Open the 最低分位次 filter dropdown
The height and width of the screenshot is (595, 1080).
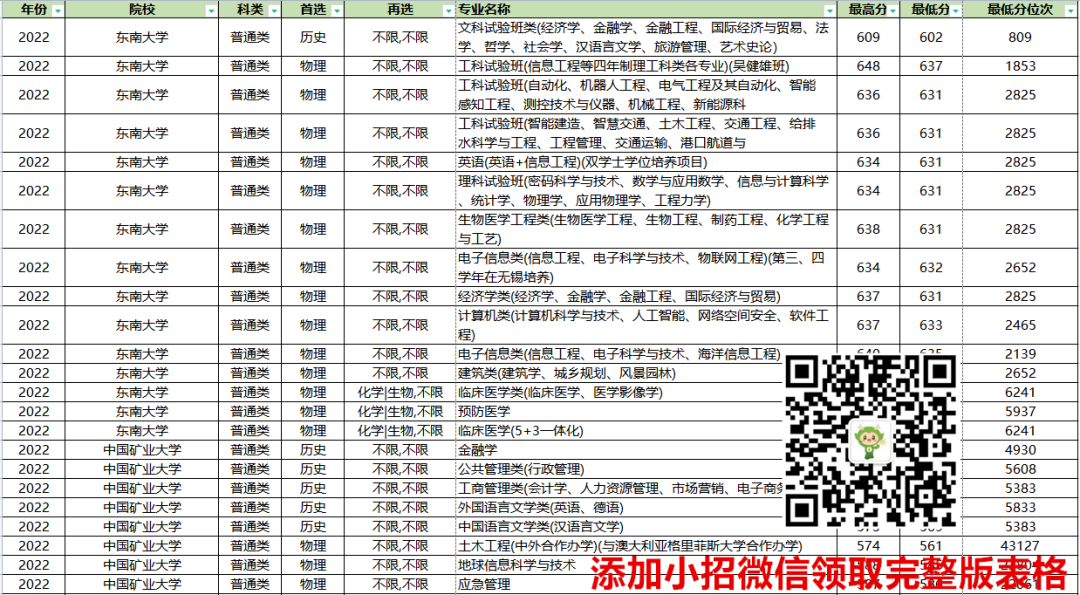coord(1068,10)
